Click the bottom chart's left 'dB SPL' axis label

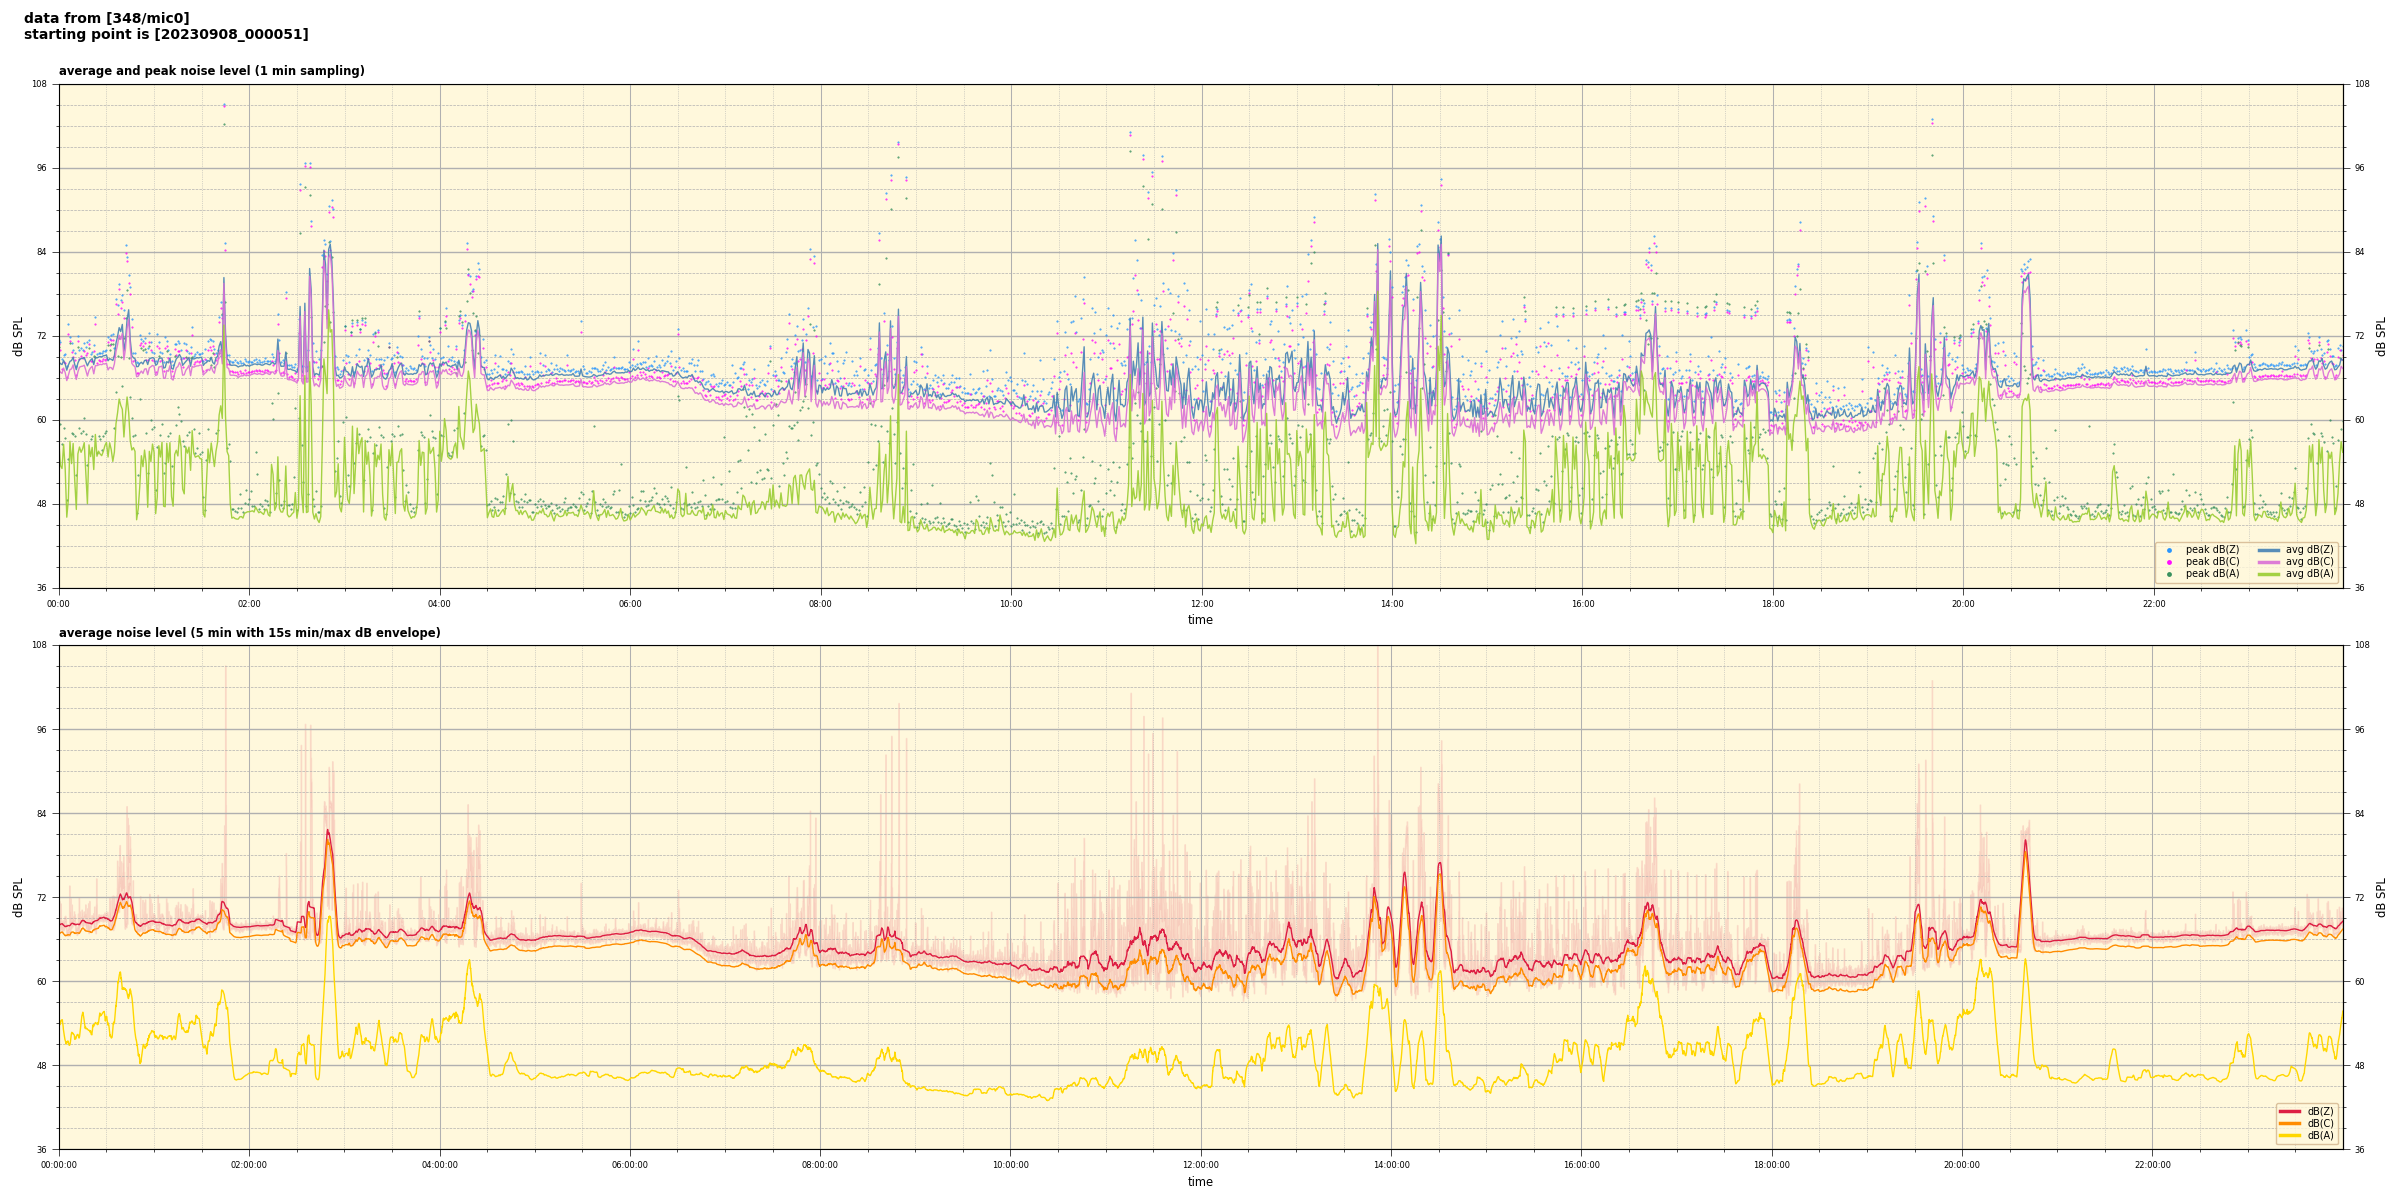click(x=18, y=897)
